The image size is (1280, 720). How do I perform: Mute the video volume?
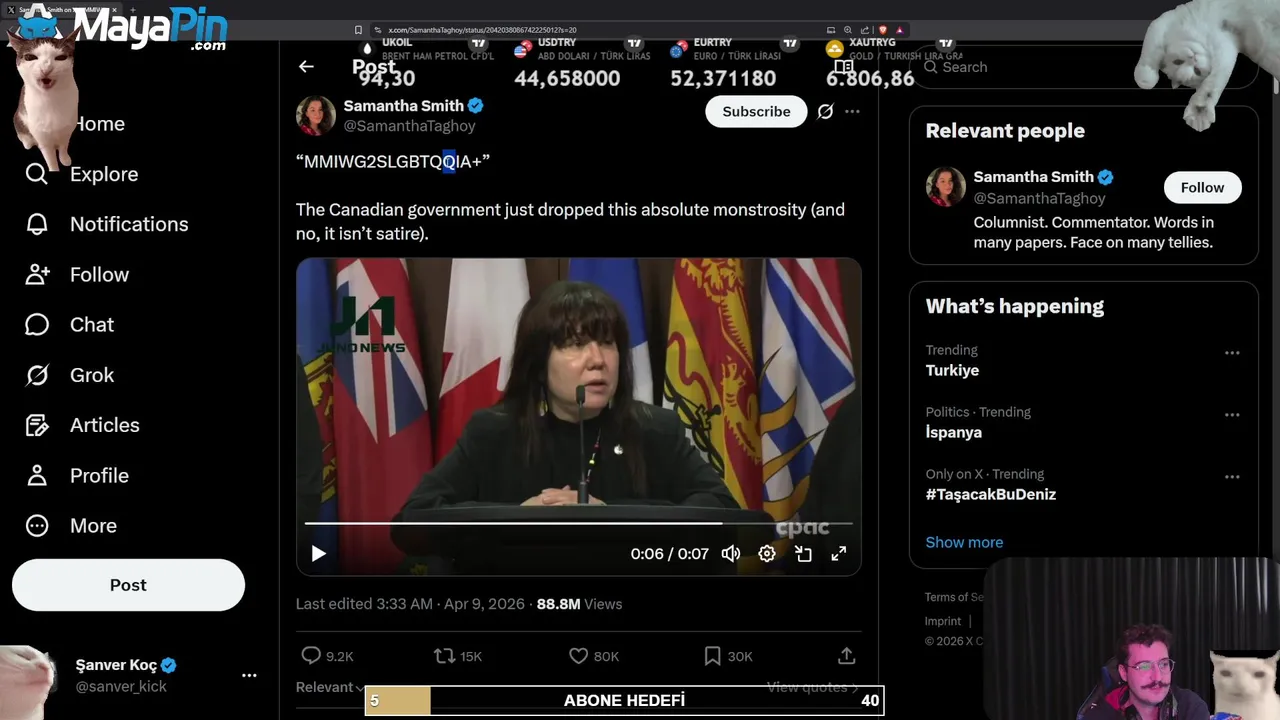pyautogui.click(x=731, y=553)
